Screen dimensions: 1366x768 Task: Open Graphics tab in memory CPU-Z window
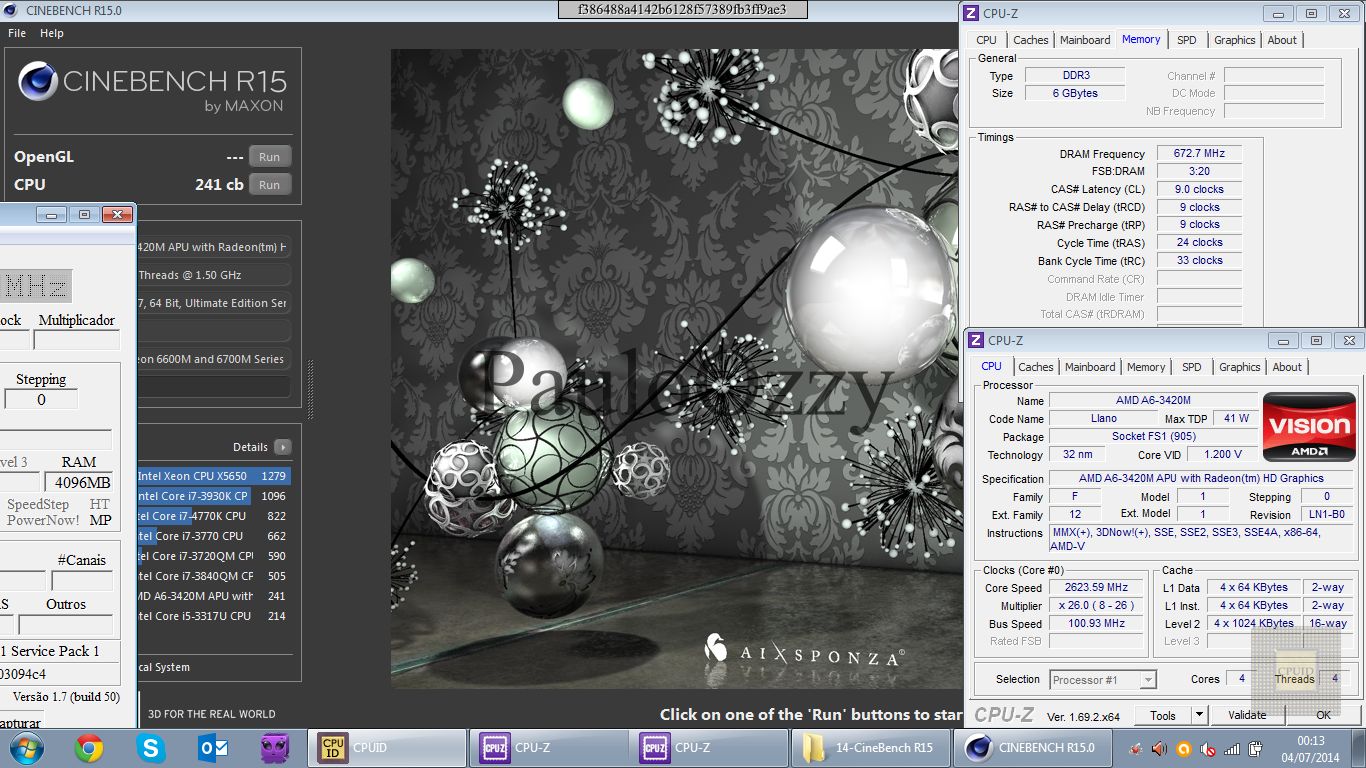coord(1234,40)
